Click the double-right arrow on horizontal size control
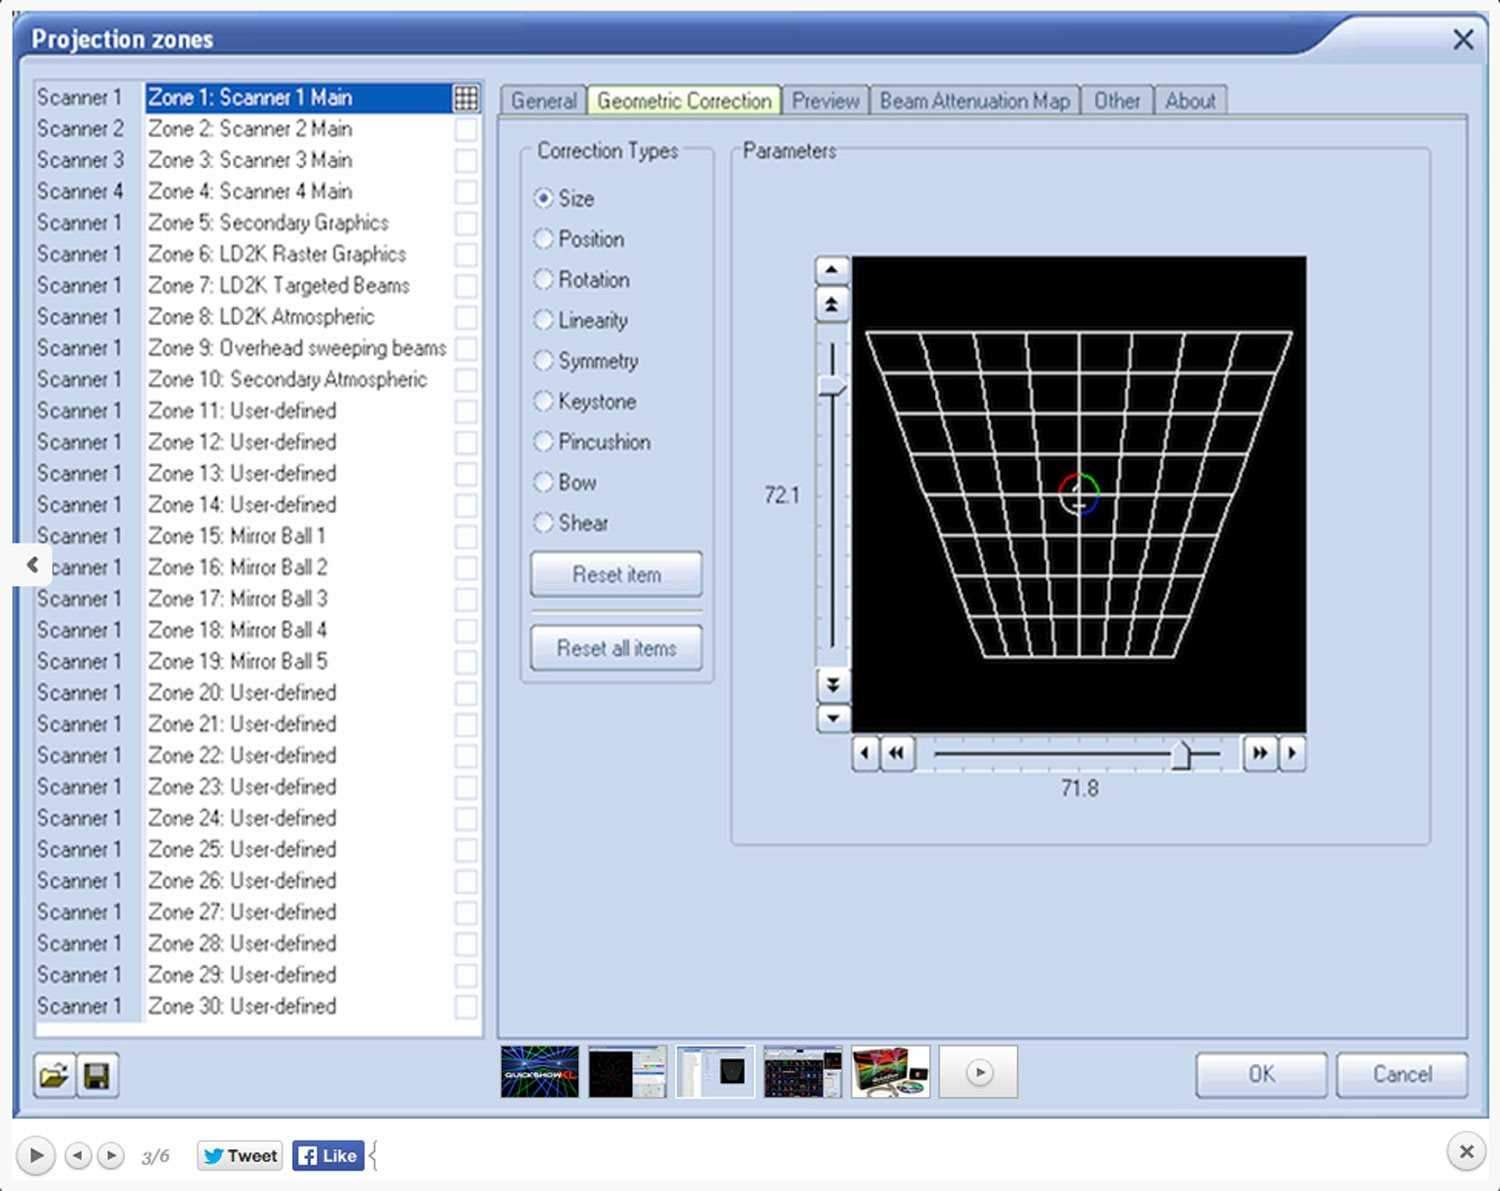 pyautogui.click(x=1259, y=754)
